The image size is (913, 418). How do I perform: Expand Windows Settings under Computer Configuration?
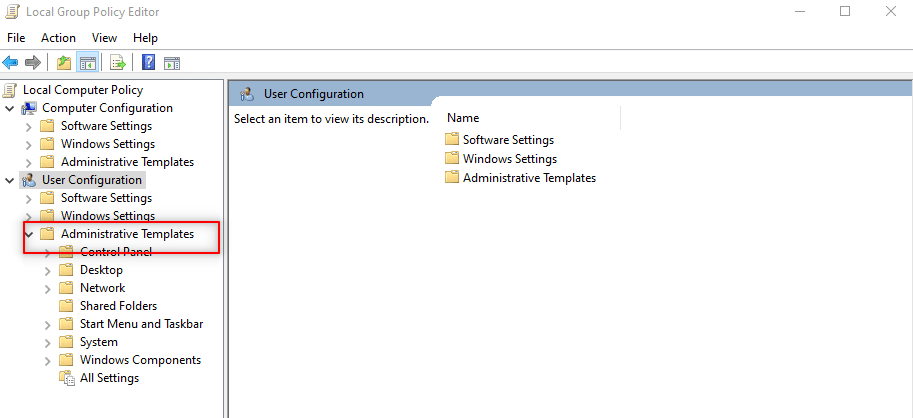(x=29, y=145)
